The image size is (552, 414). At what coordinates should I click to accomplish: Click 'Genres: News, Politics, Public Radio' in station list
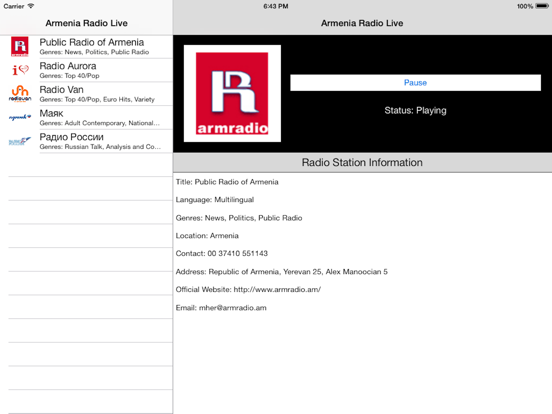(x=94, y=52)
